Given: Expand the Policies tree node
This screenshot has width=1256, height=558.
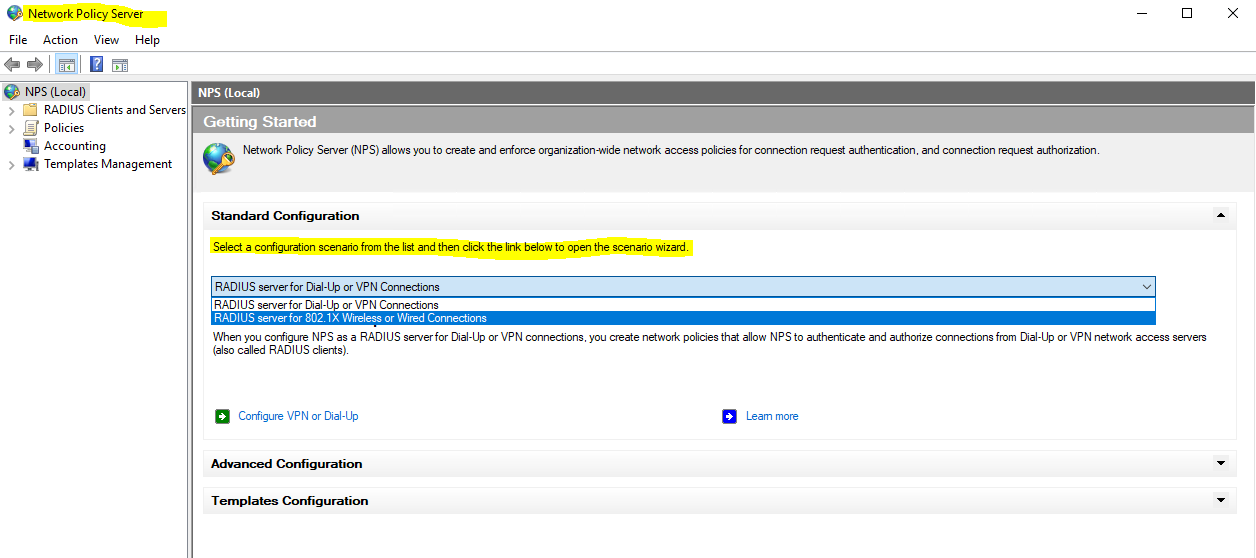Looking at the screenshot, I should (x=11, y=128).
